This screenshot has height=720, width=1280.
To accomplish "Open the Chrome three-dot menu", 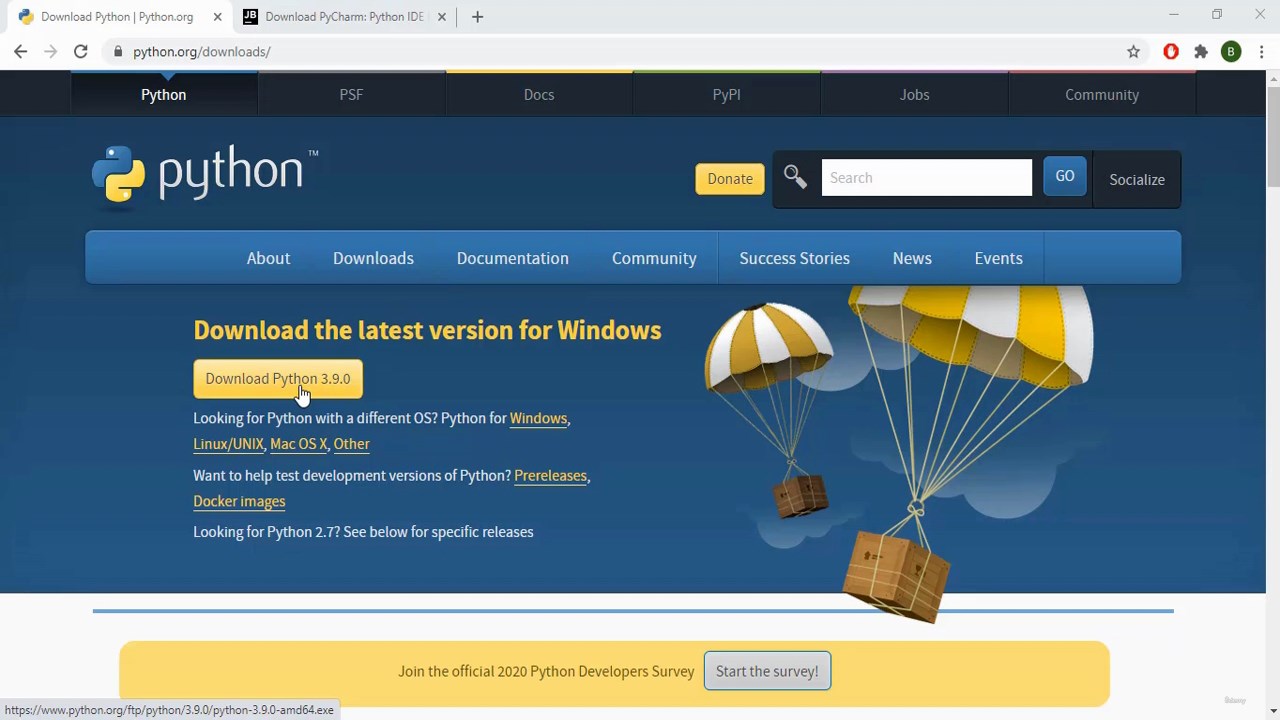I will pyautogui.click(x=1261, y=52).
